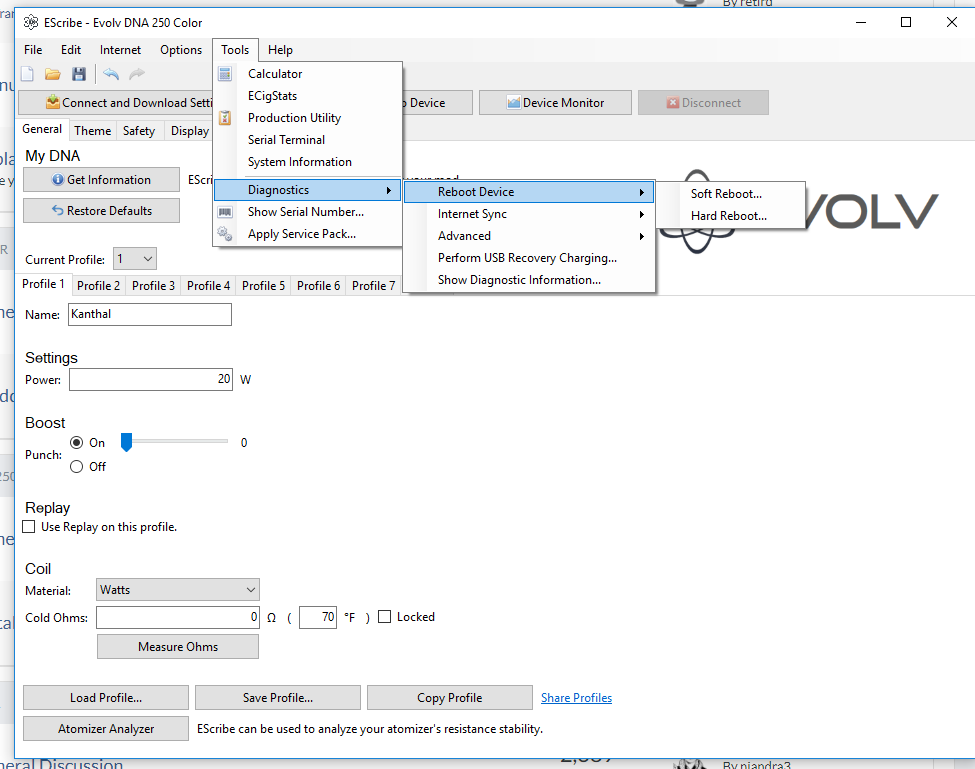
Task: Click the Production Utility menu icon
Action: pyautogui.click(x=226, y=118)
